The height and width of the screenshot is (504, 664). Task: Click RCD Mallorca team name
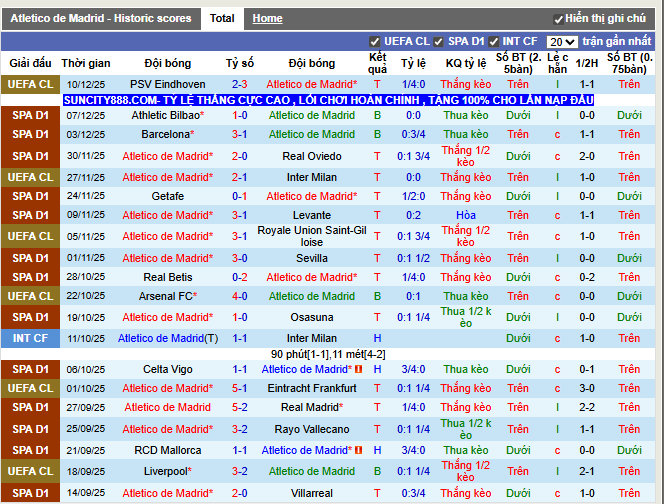168,450
